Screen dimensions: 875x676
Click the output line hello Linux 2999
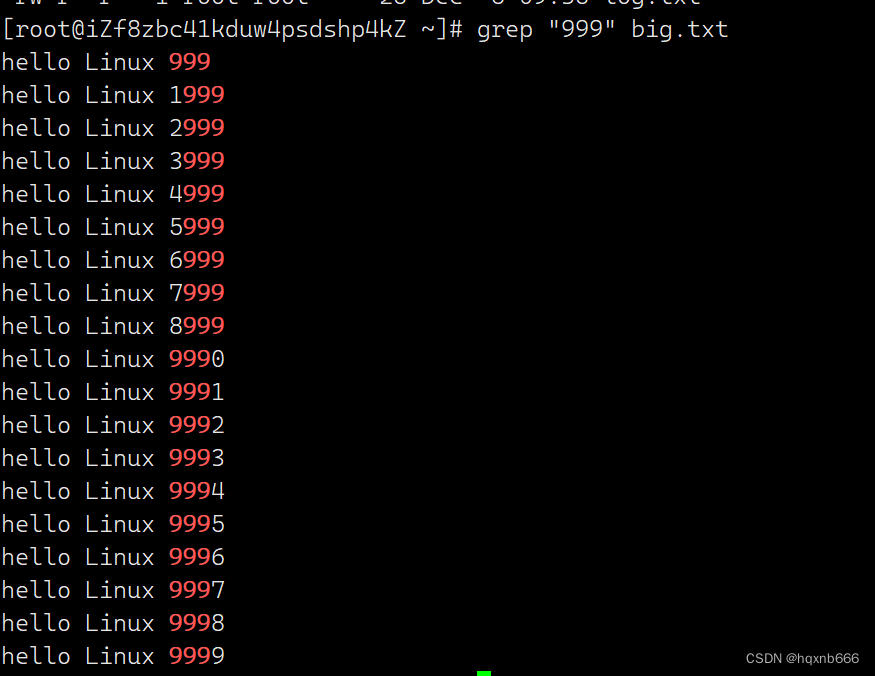click(113, 128)
